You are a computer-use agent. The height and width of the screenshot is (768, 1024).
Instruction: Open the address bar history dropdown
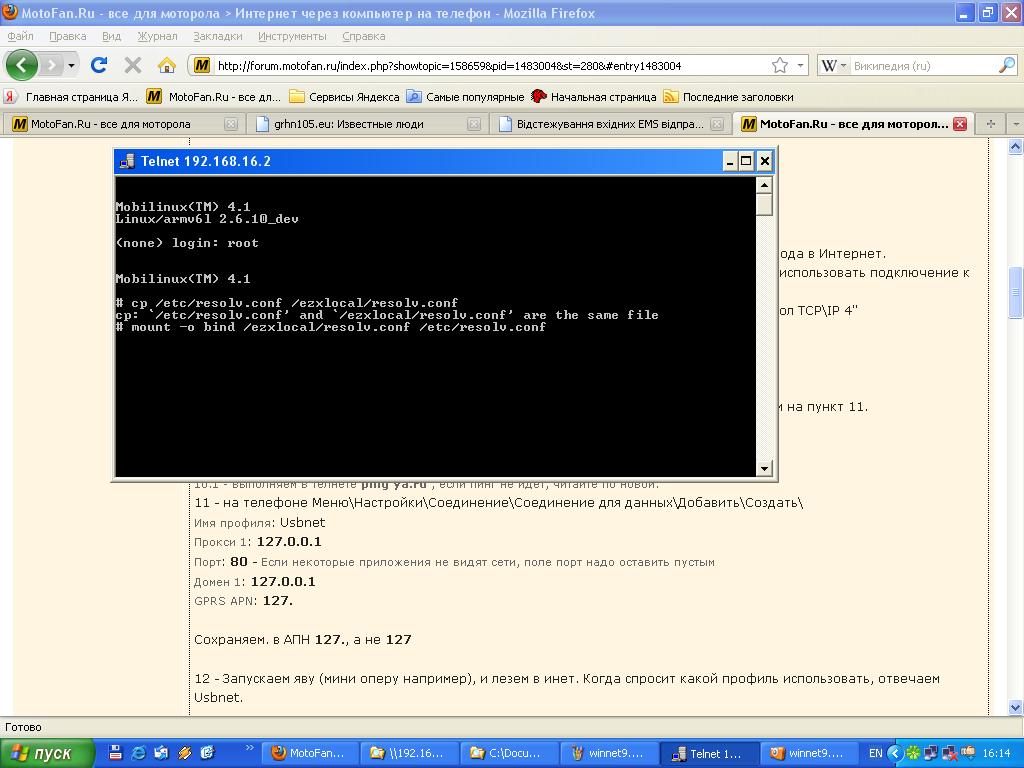[x=800, y=65]
